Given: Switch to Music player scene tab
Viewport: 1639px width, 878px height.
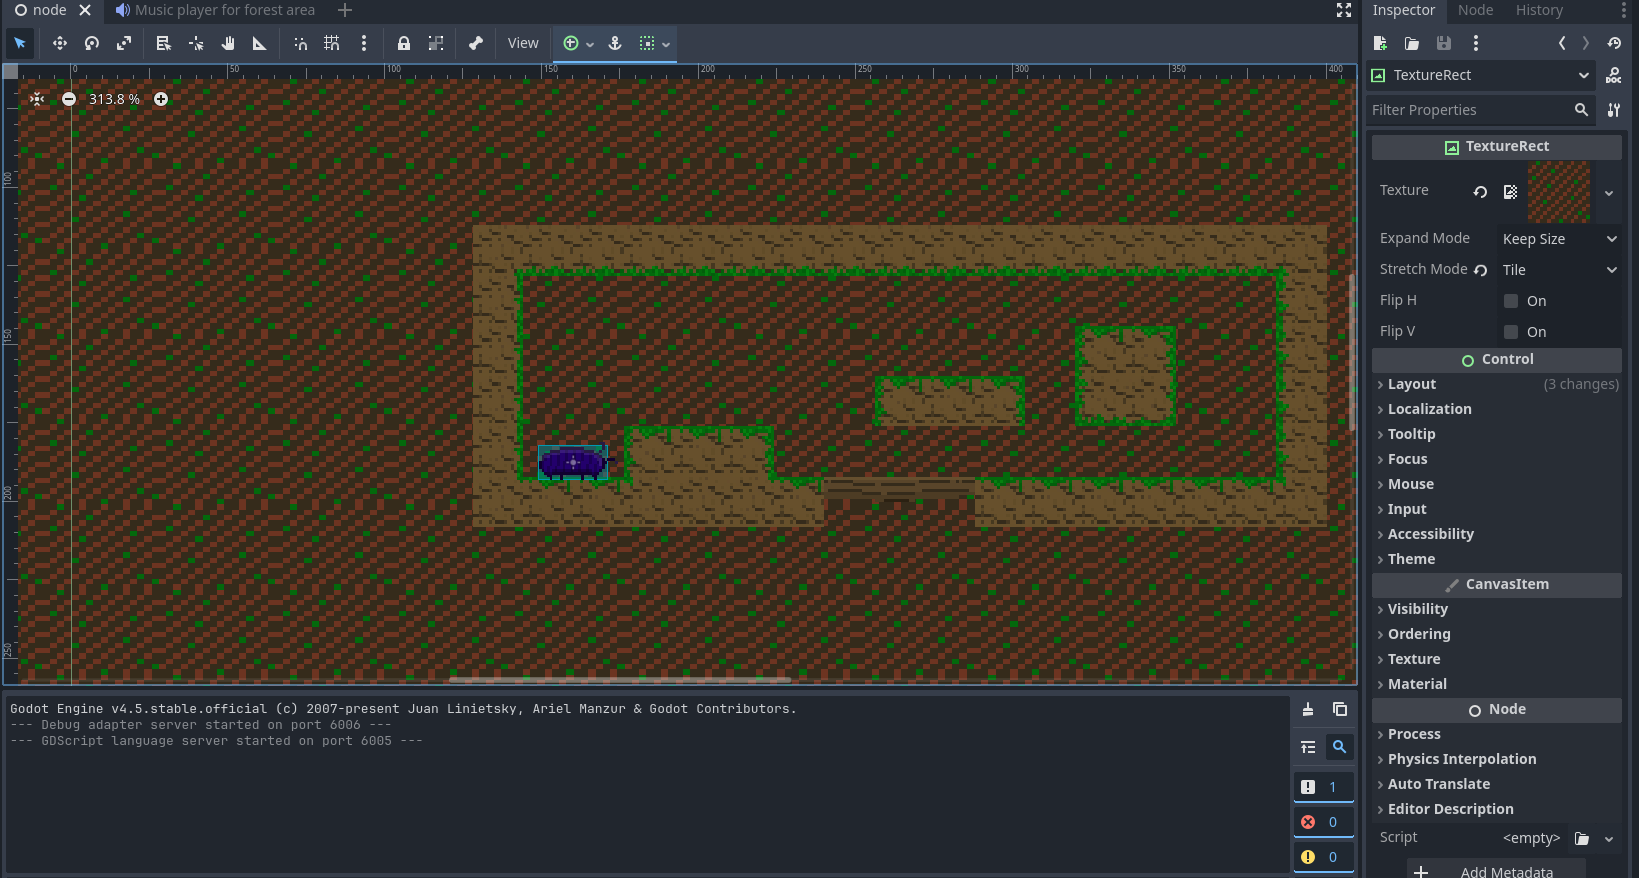Looking at the screenshot, I should pos(215,10).
